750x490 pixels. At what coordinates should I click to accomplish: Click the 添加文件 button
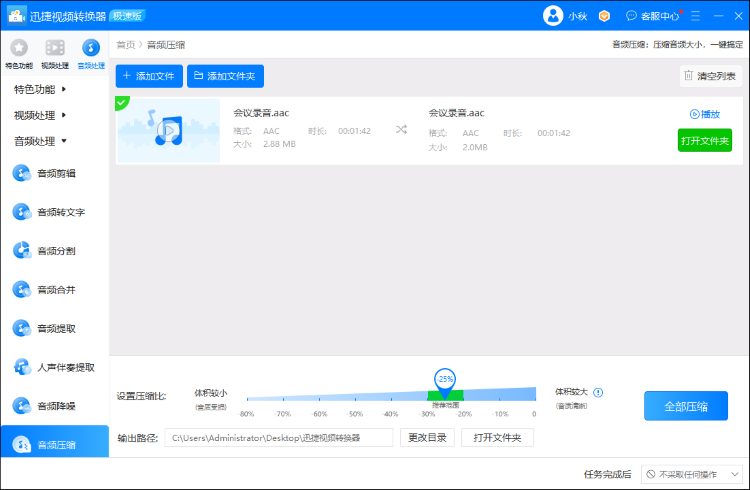[x=148, y=76]
